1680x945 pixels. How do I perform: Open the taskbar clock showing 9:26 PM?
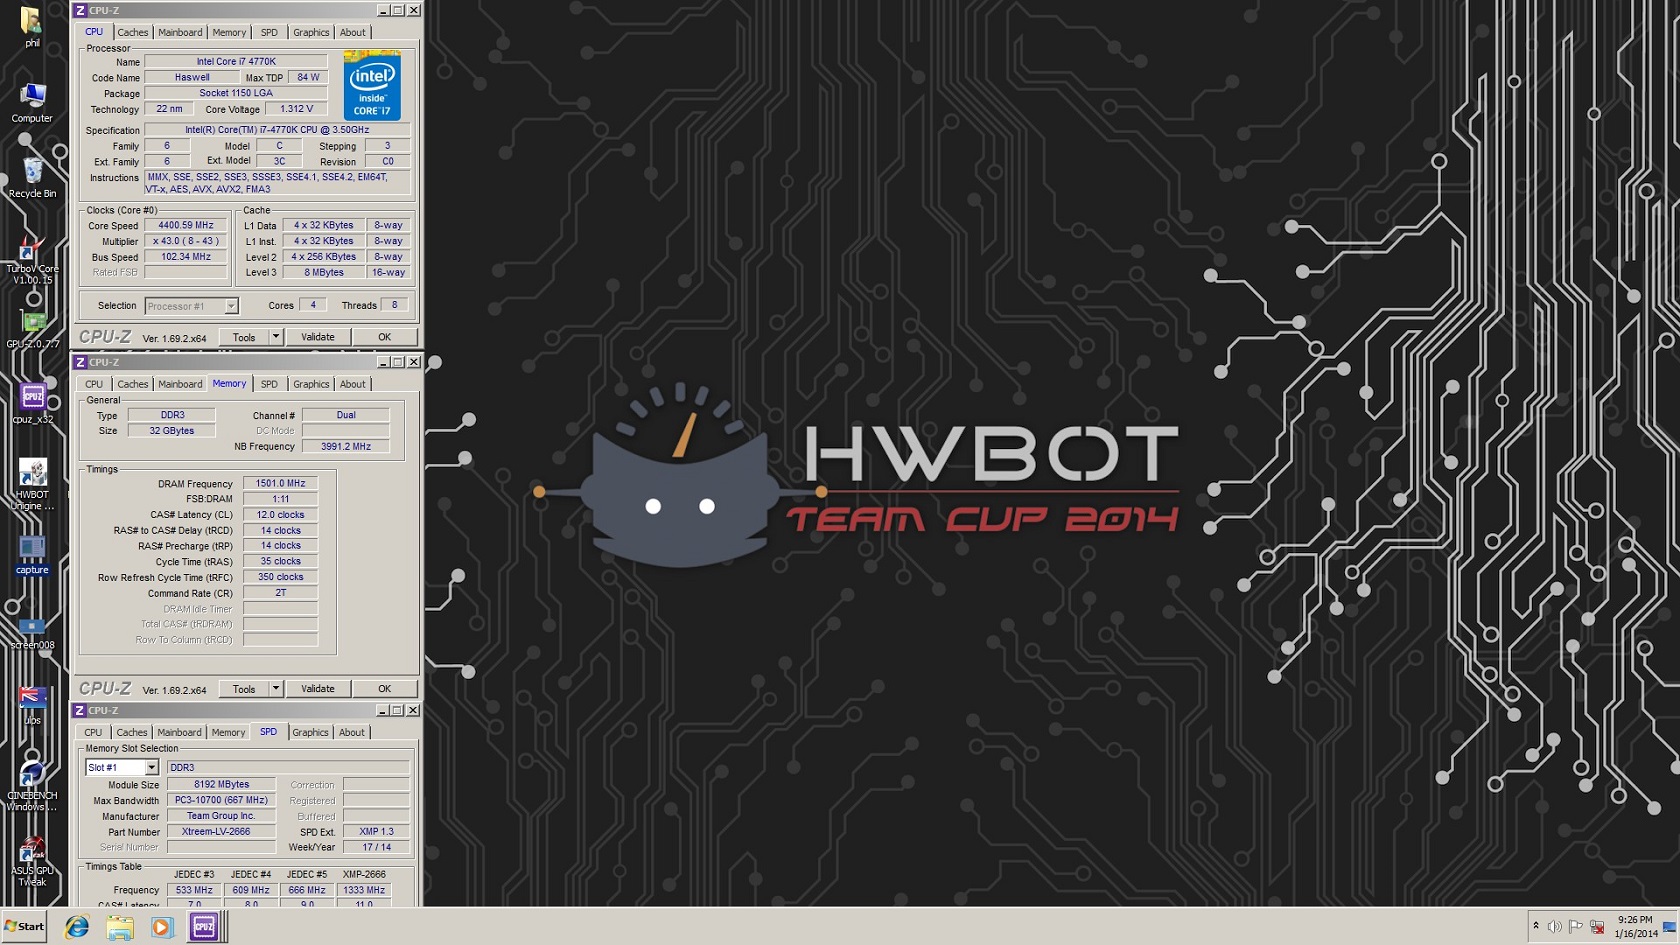1635,926
